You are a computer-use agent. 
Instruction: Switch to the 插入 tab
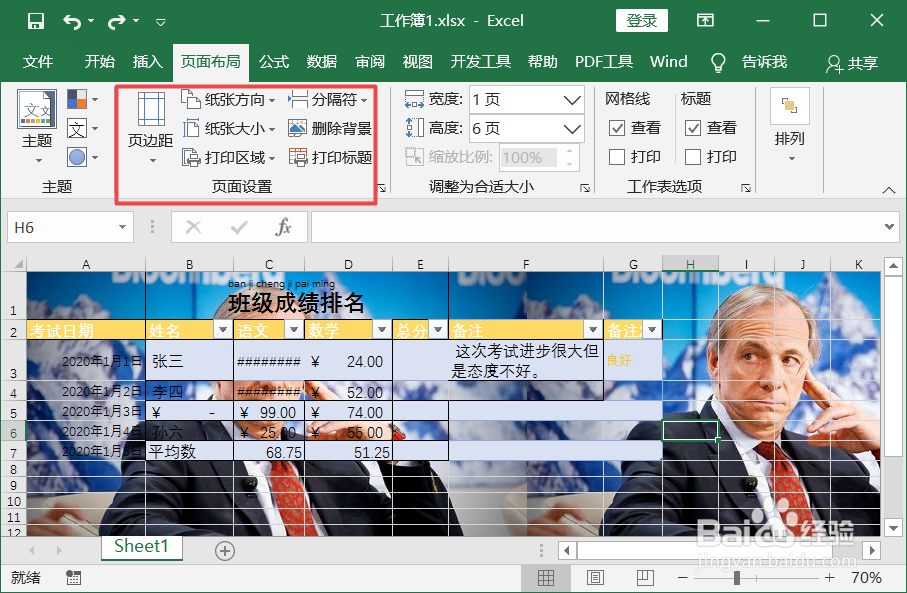pyautogui.click(x=148, y=61)
